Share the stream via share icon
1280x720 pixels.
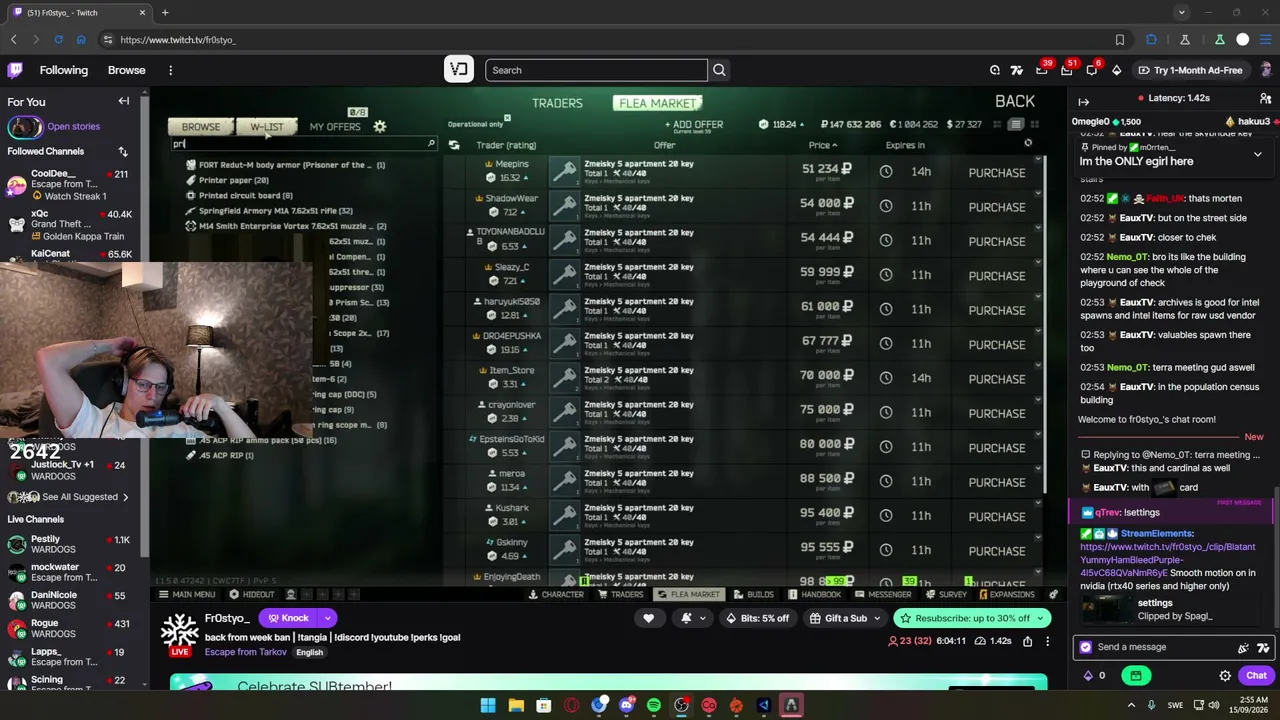tap(1027, 641)
